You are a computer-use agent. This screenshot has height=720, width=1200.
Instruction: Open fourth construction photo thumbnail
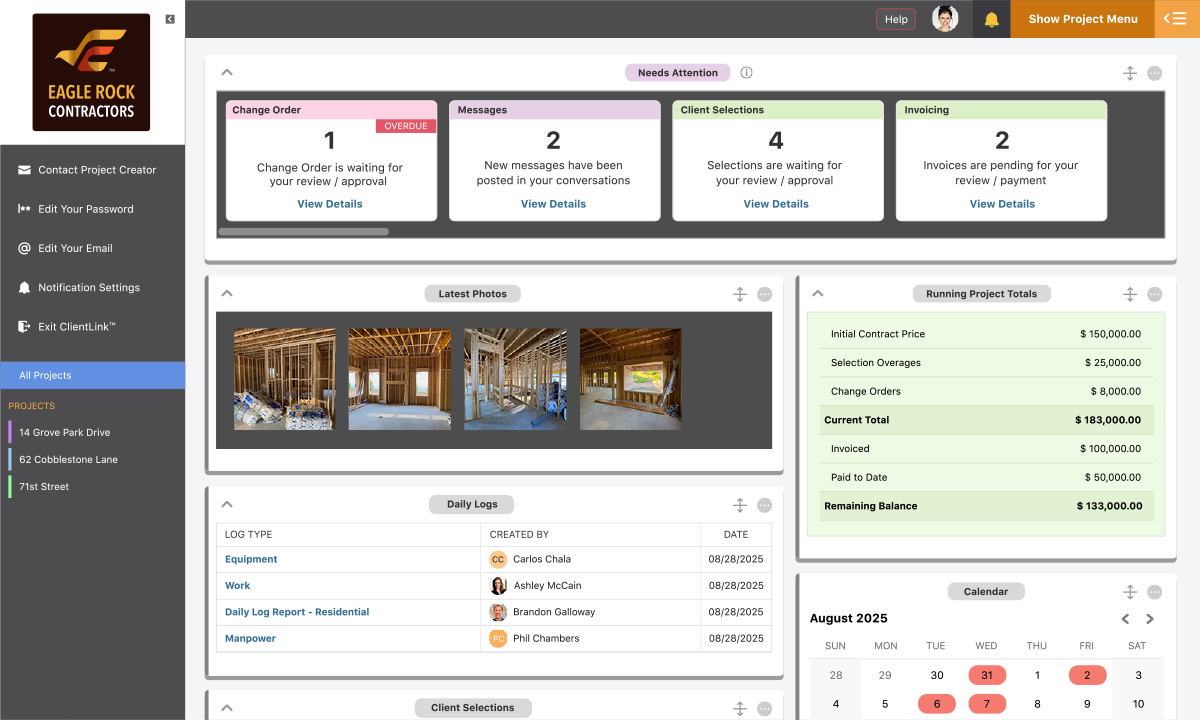[x=630, y=379]
